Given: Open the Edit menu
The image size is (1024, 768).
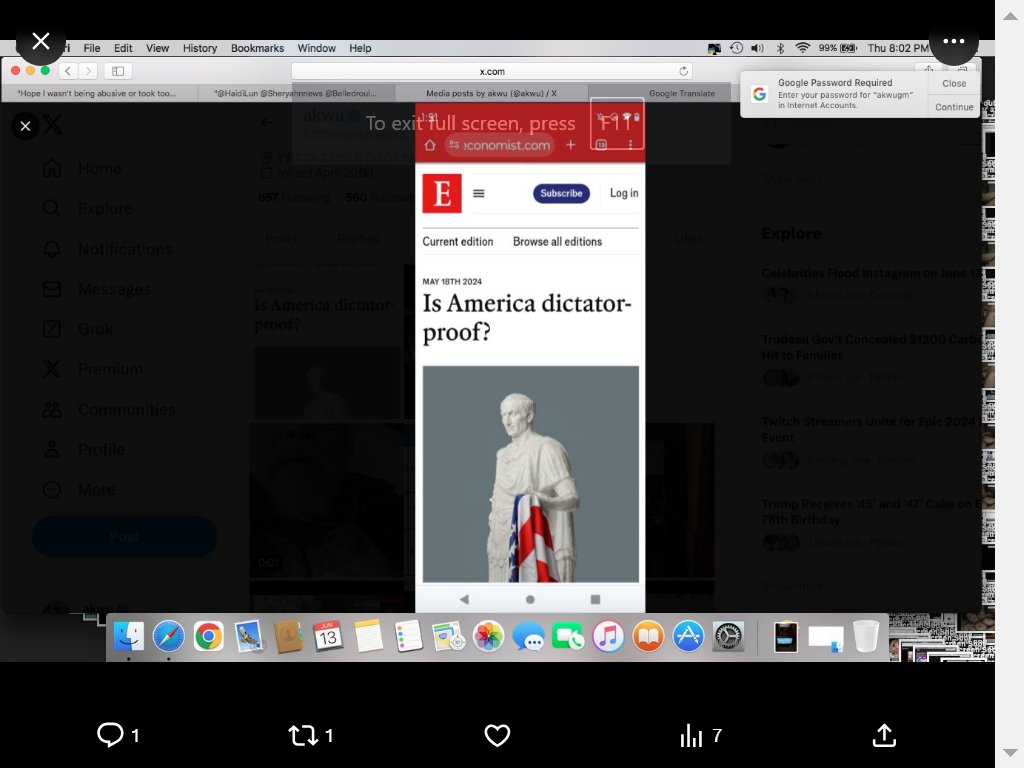Looking at the screenshot, I should point(123,48).
